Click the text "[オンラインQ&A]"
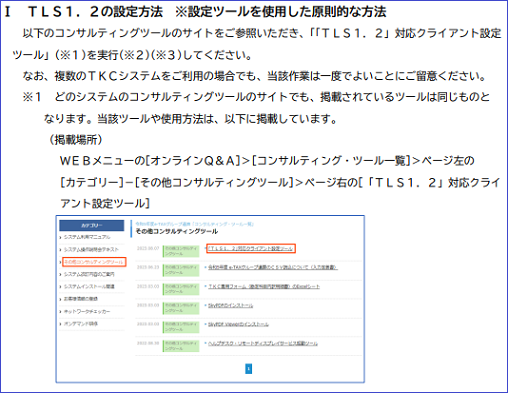 point(193,161)
